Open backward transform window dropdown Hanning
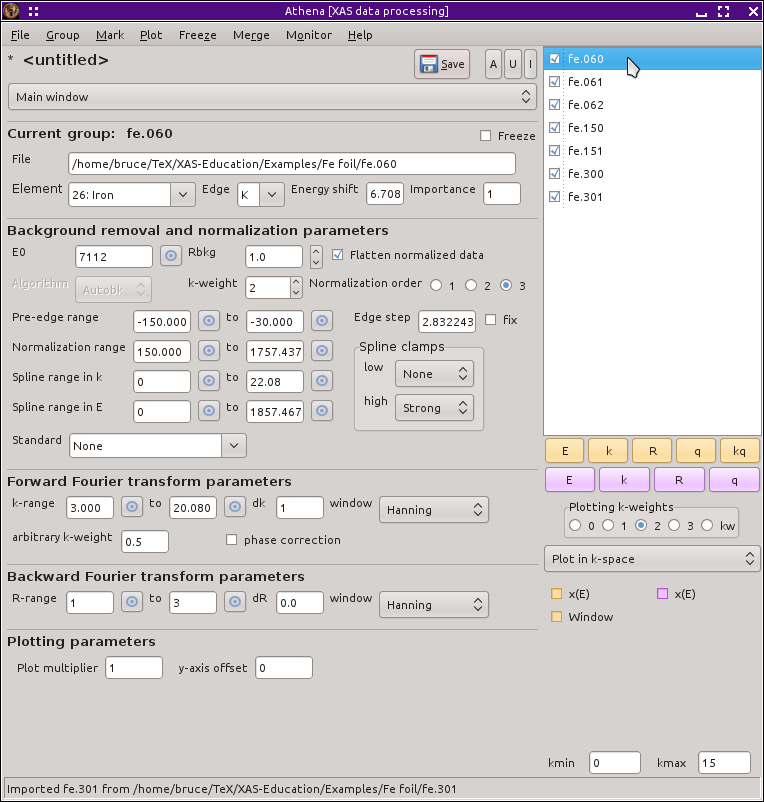This screenshot has width=764, height=802. [x=434, y=605]
